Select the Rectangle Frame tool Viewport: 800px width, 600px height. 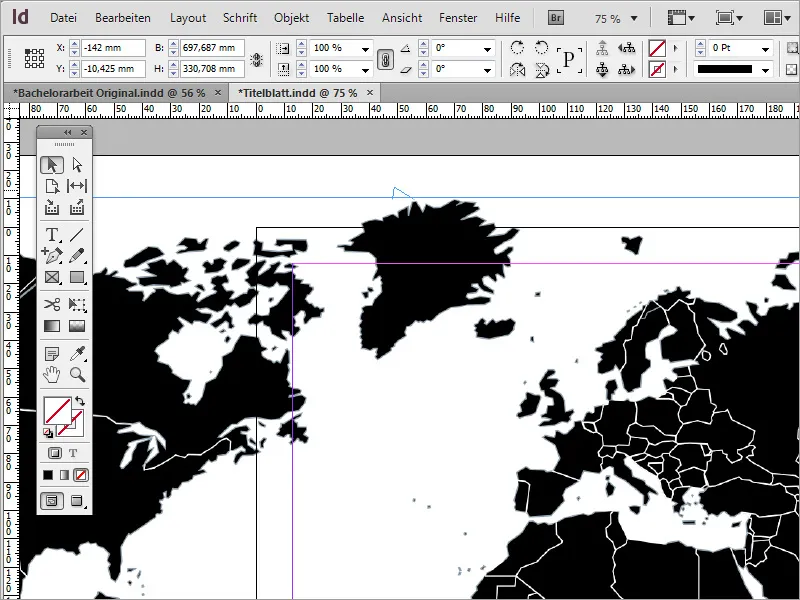[x=52, y=277]
